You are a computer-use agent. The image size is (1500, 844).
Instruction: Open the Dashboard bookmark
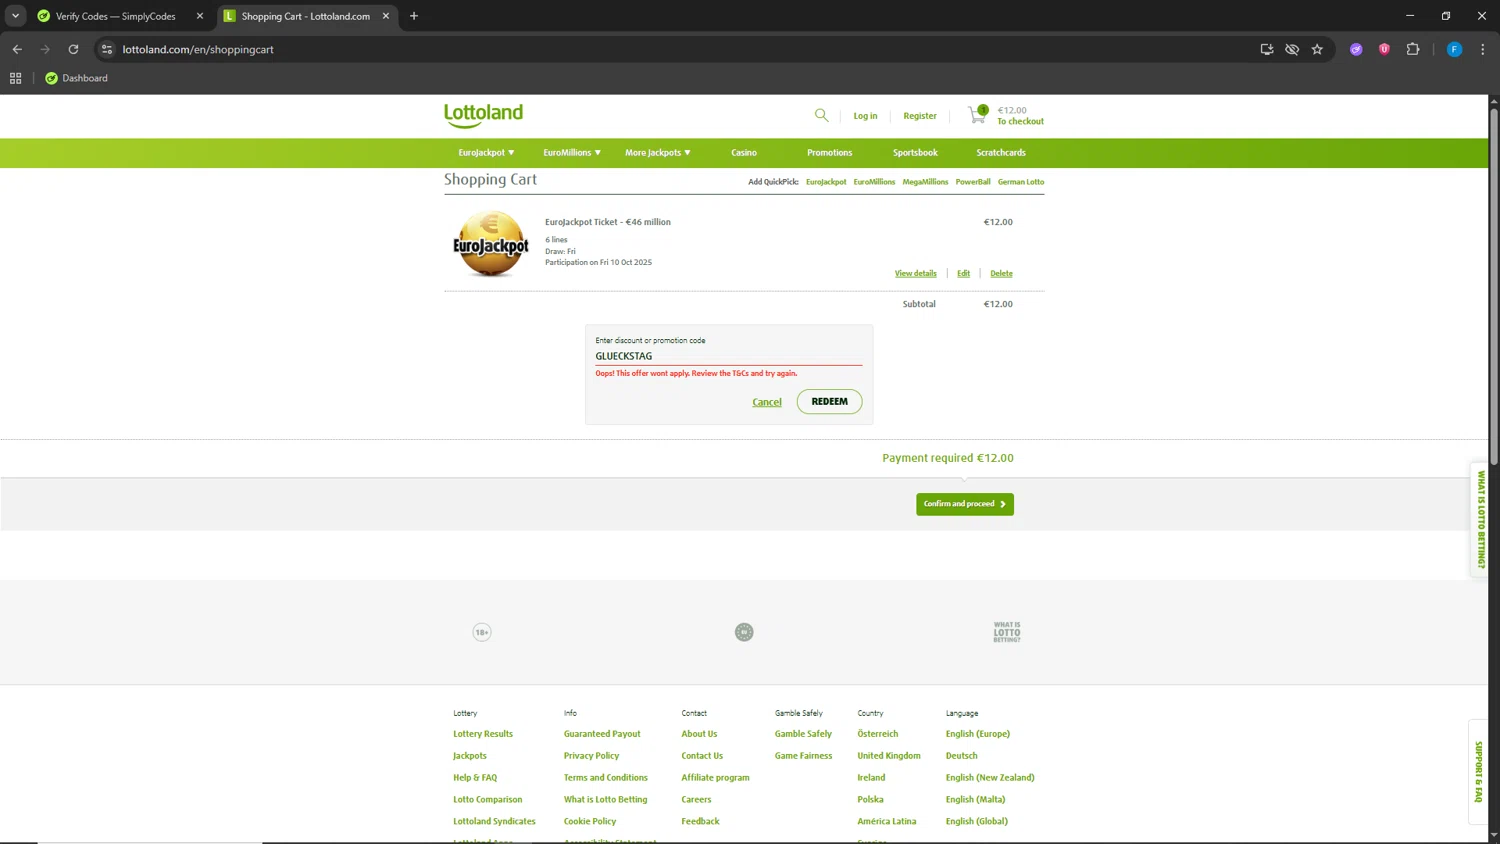tap(77, 78)
